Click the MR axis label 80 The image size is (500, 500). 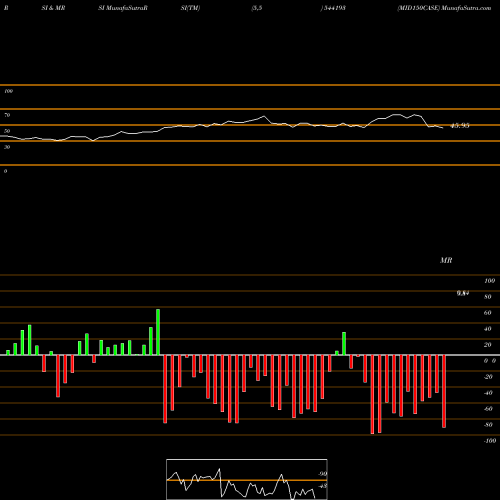pos(488,297)
